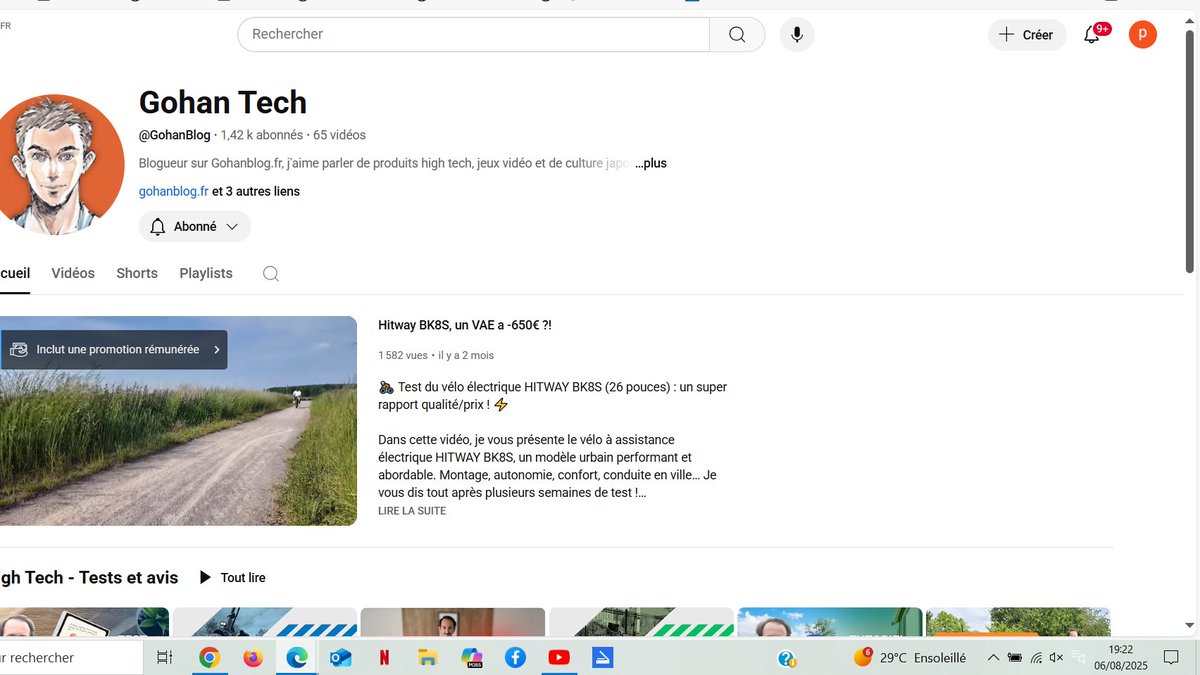Check the battery status icon
The width and height of the screenshot is (1200, 675).
1015,658
